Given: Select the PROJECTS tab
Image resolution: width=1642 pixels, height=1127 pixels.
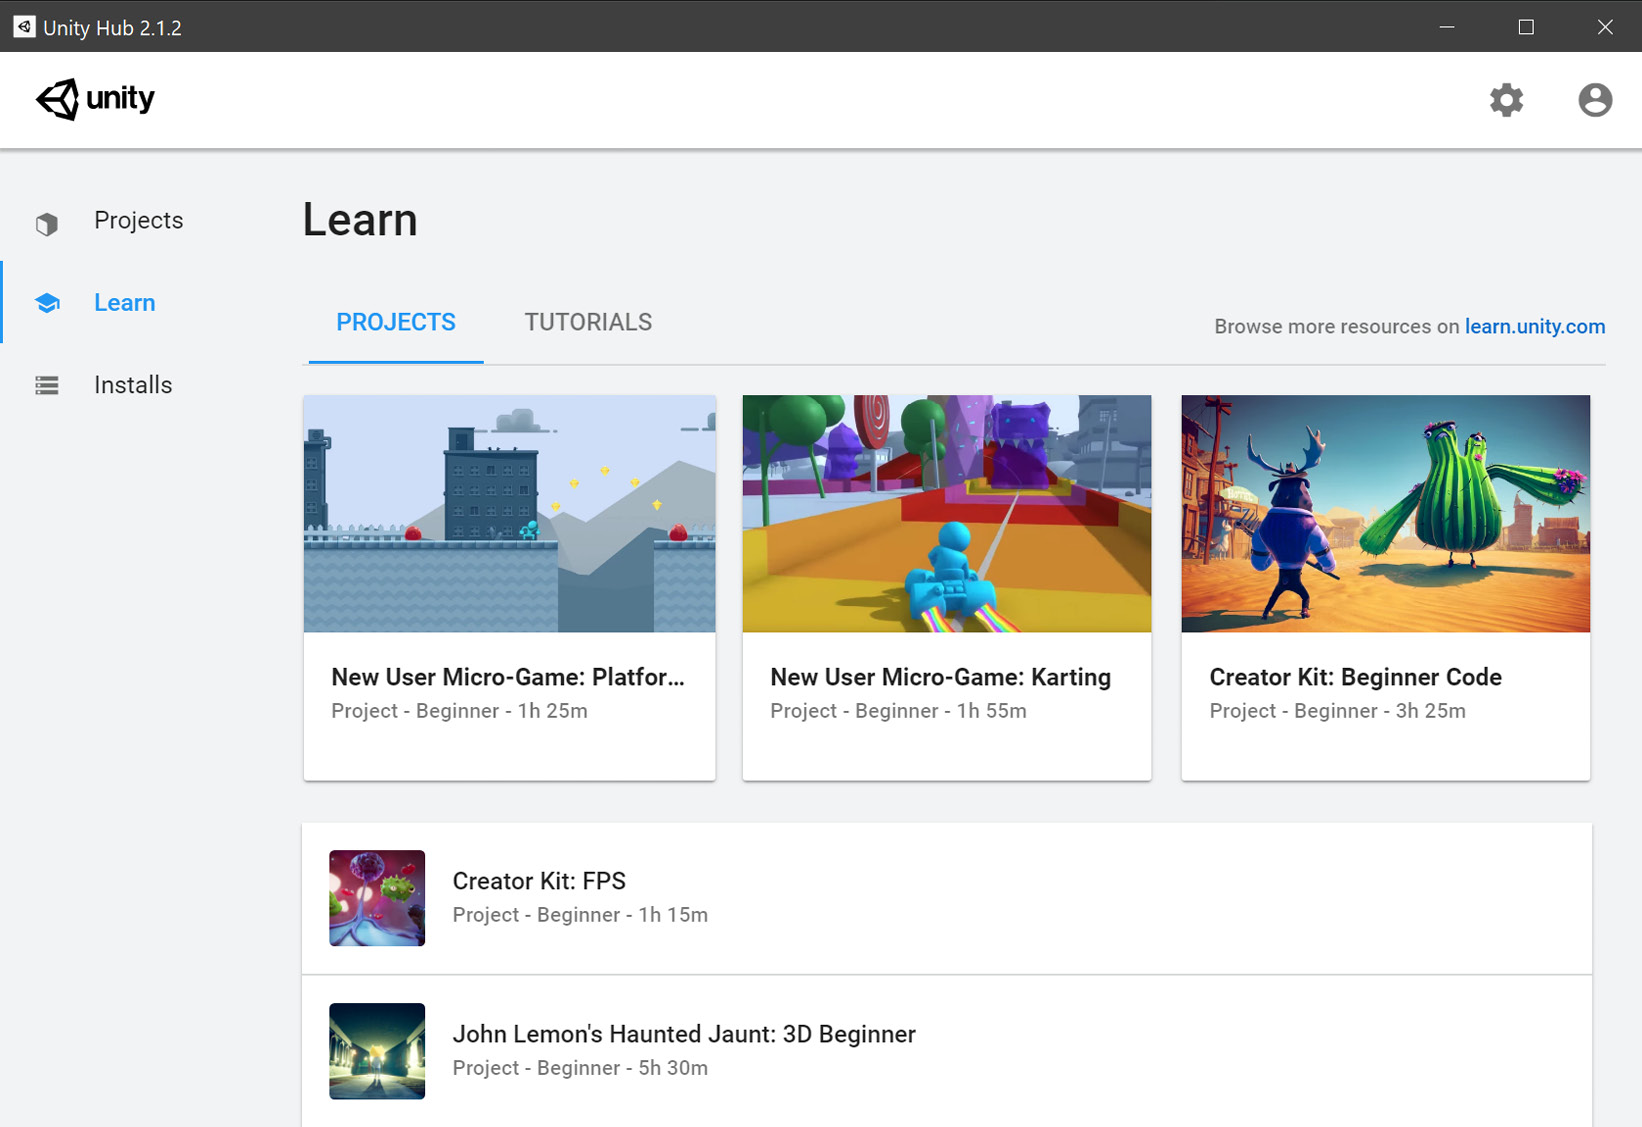Looking at the screenshot, I should coord(396,322).
